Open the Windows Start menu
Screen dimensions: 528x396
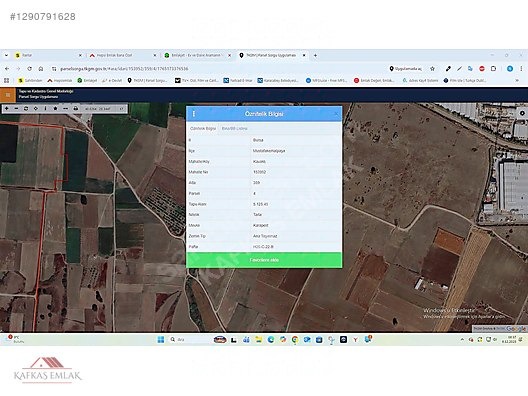[161, 339]
